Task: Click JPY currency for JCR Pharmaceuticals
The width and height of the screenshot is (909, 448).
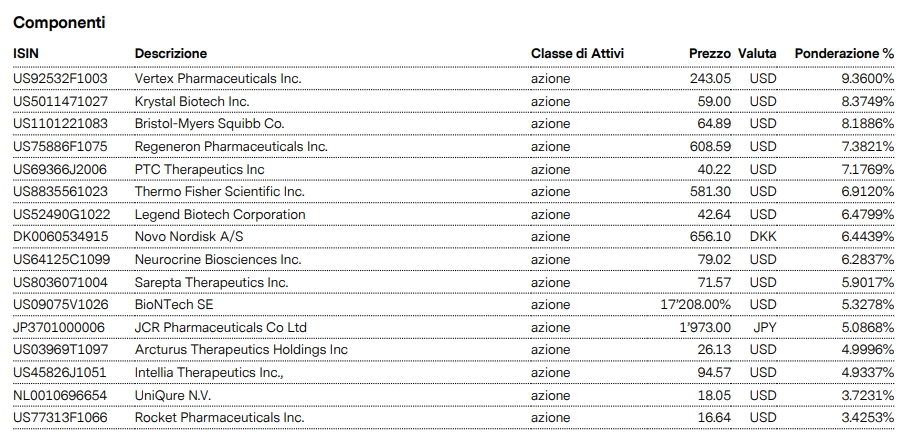Action: pos(763,327)
